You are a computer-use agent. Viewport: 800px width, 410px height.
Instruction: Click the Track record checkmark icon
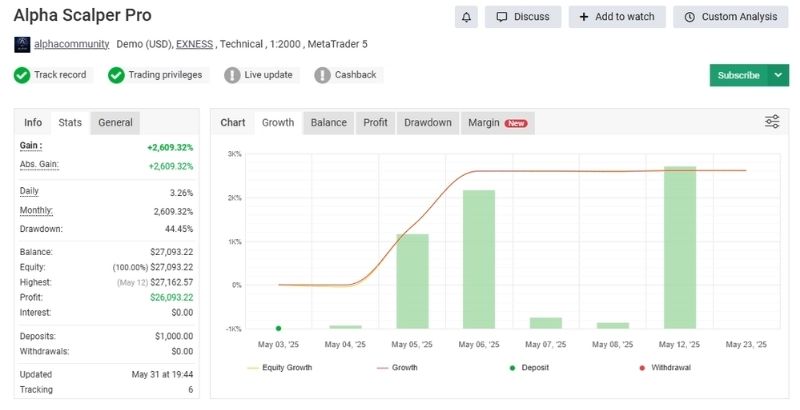tap(22, 75)
